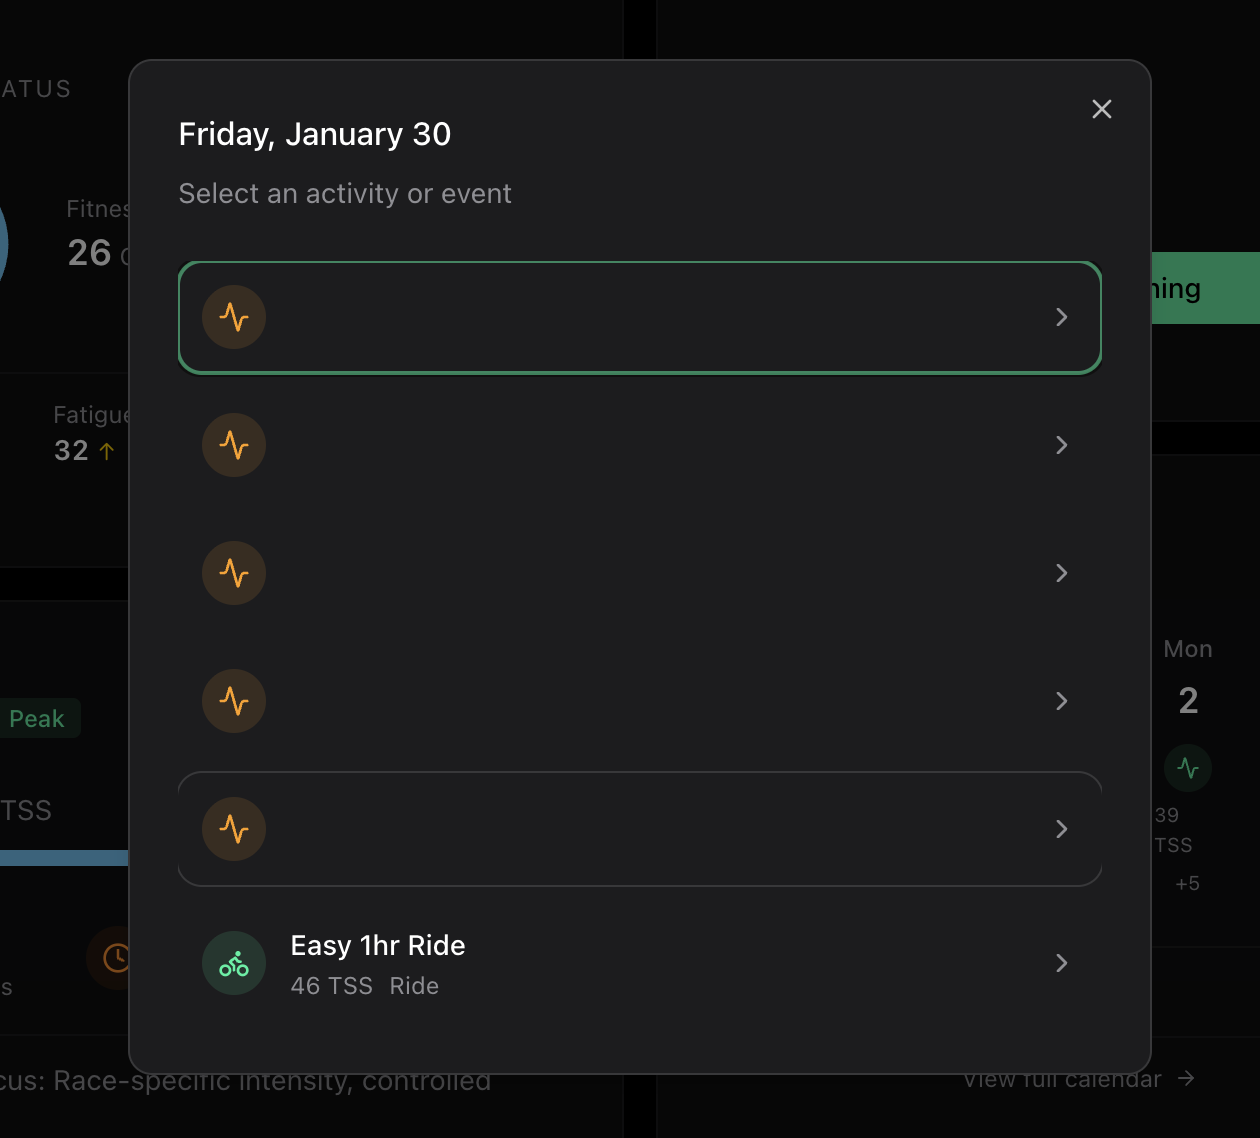Open the green-highlighted row using its chevron

[x=1062, y=317]
